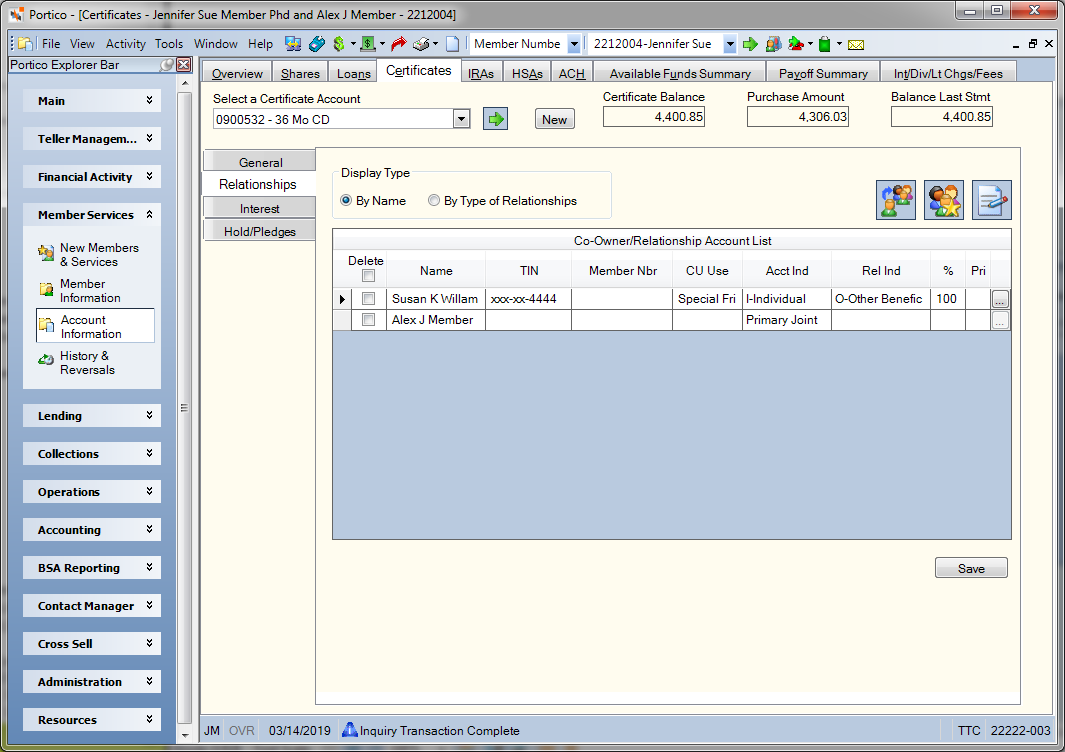1065x752 pixels.
Task: Click the edit document pencil icon
Action: [x=991, y=200]
